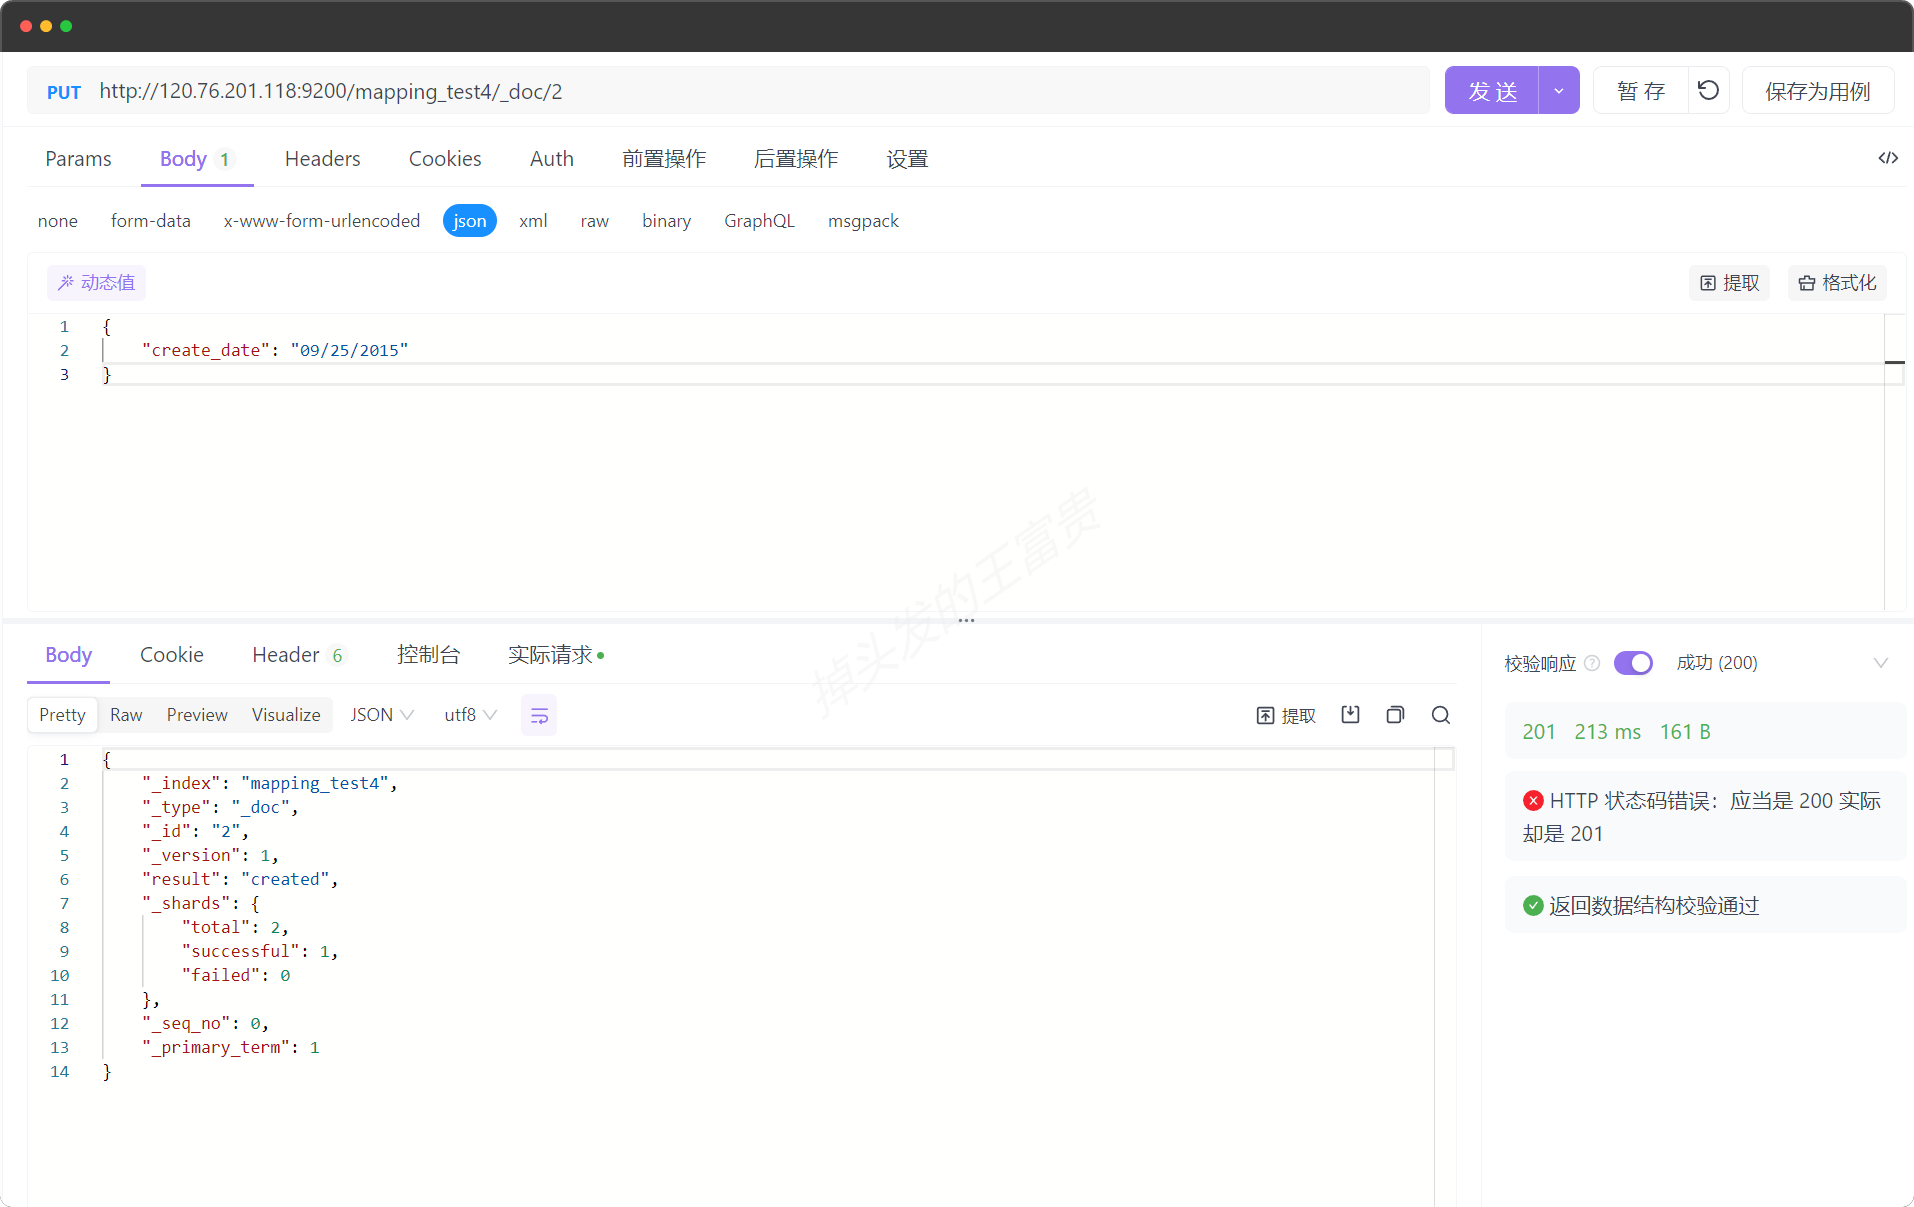This screenshot has width=1914, height=1207.
Task: Click the "successful": 1 response line
Action: point(260,951)
